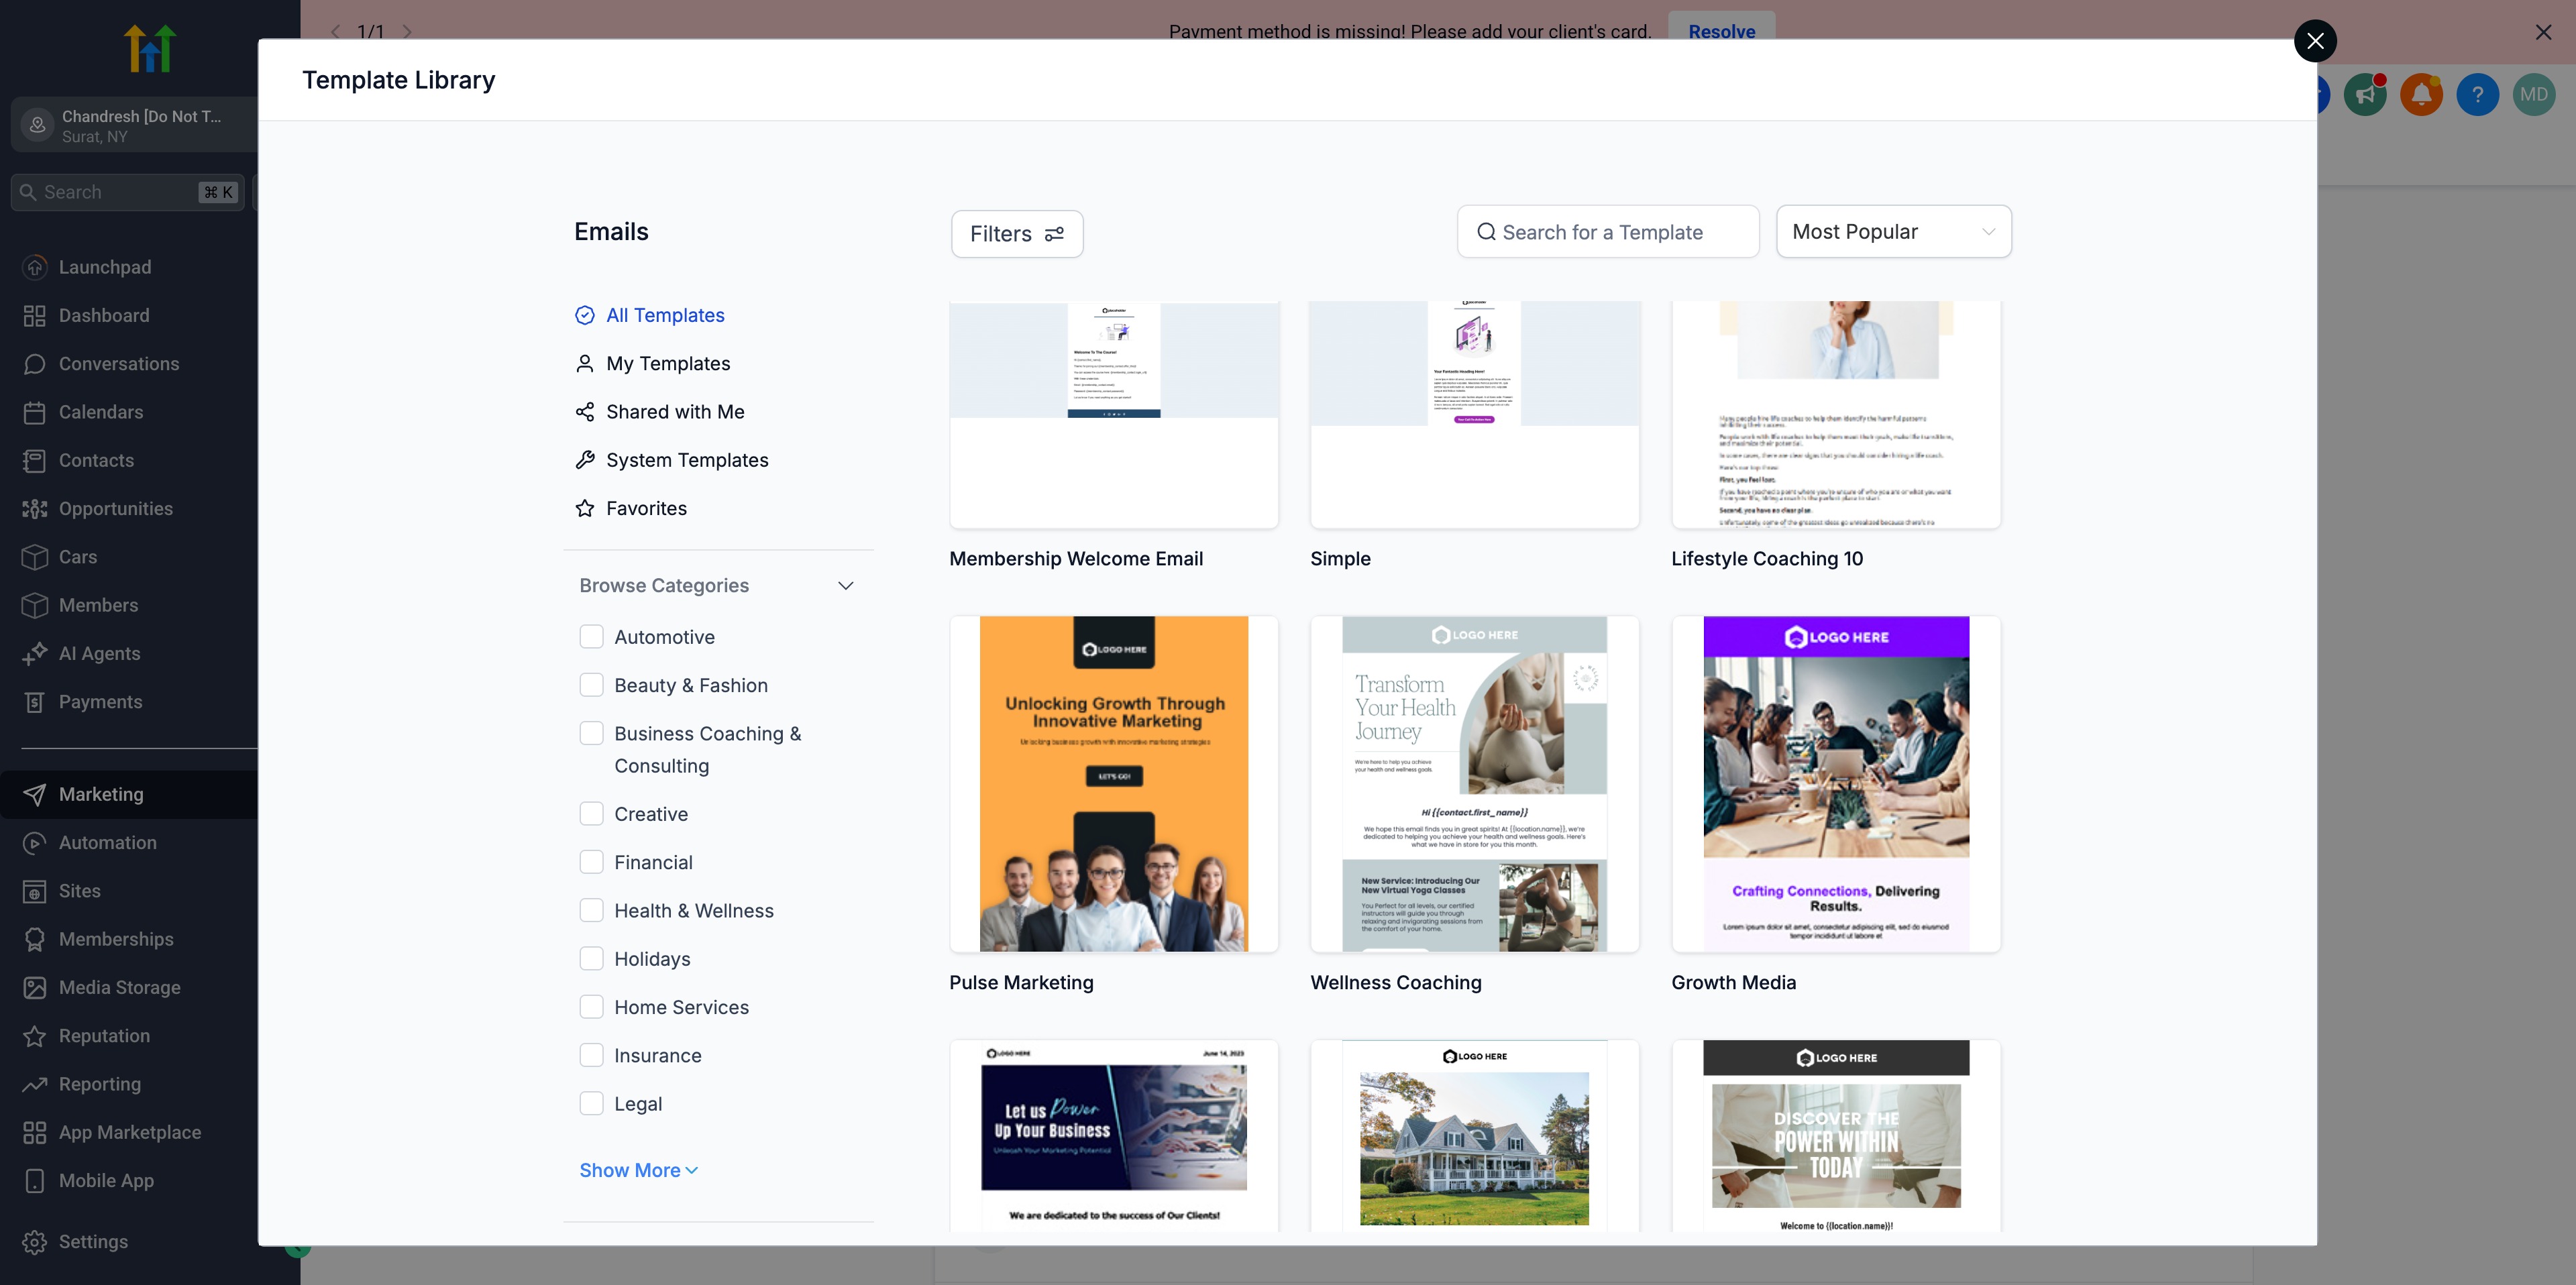2576x1285 pixels.
Task: Expand Show More categories
Action: pyautogui.click(x=638, y=1170)
